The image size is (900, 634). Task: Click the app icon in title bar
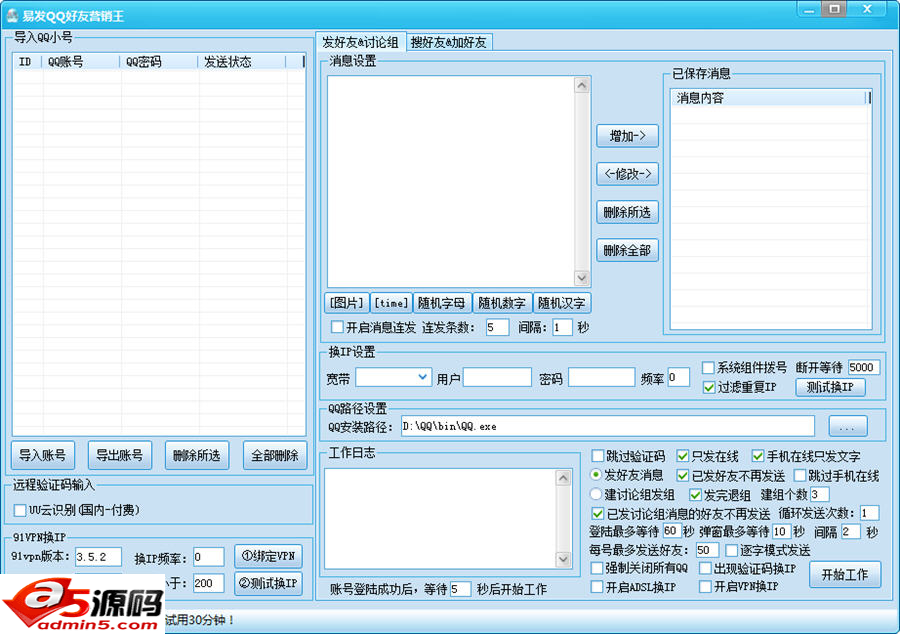pyautogui.click(x=12, y=15)
